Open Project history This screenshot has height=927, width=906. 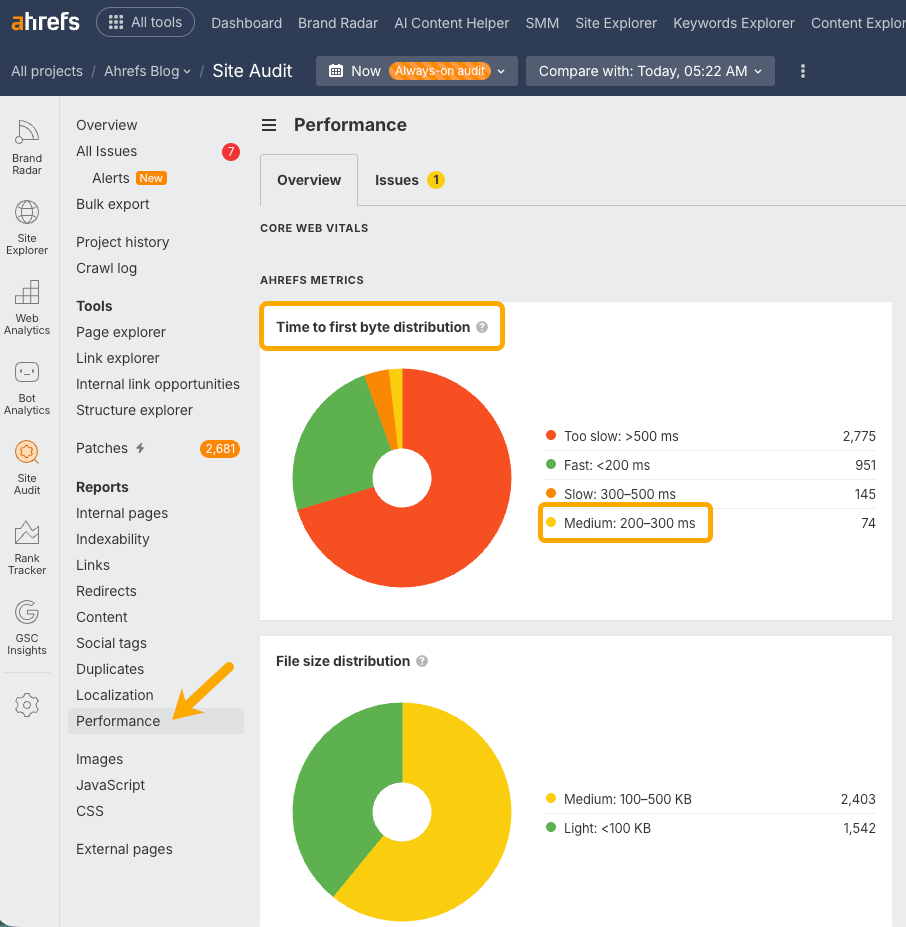click(x=122, y=242)
